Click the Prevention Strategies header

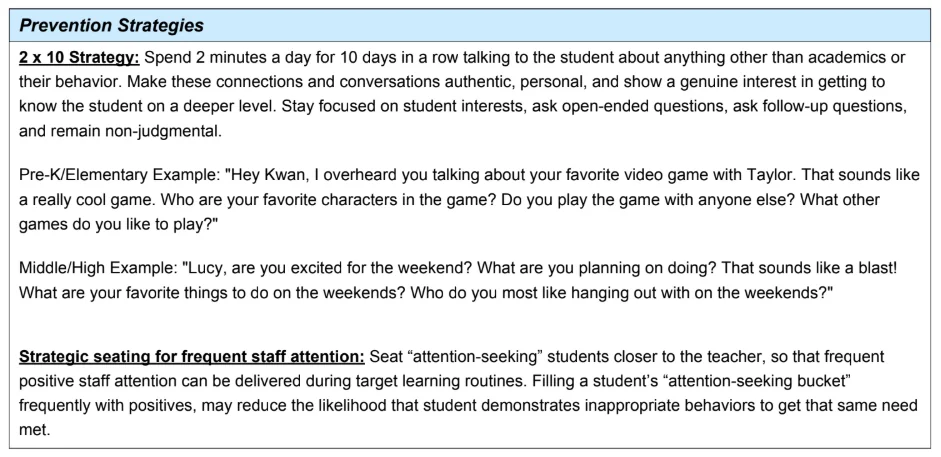click(x=112, y=26)
